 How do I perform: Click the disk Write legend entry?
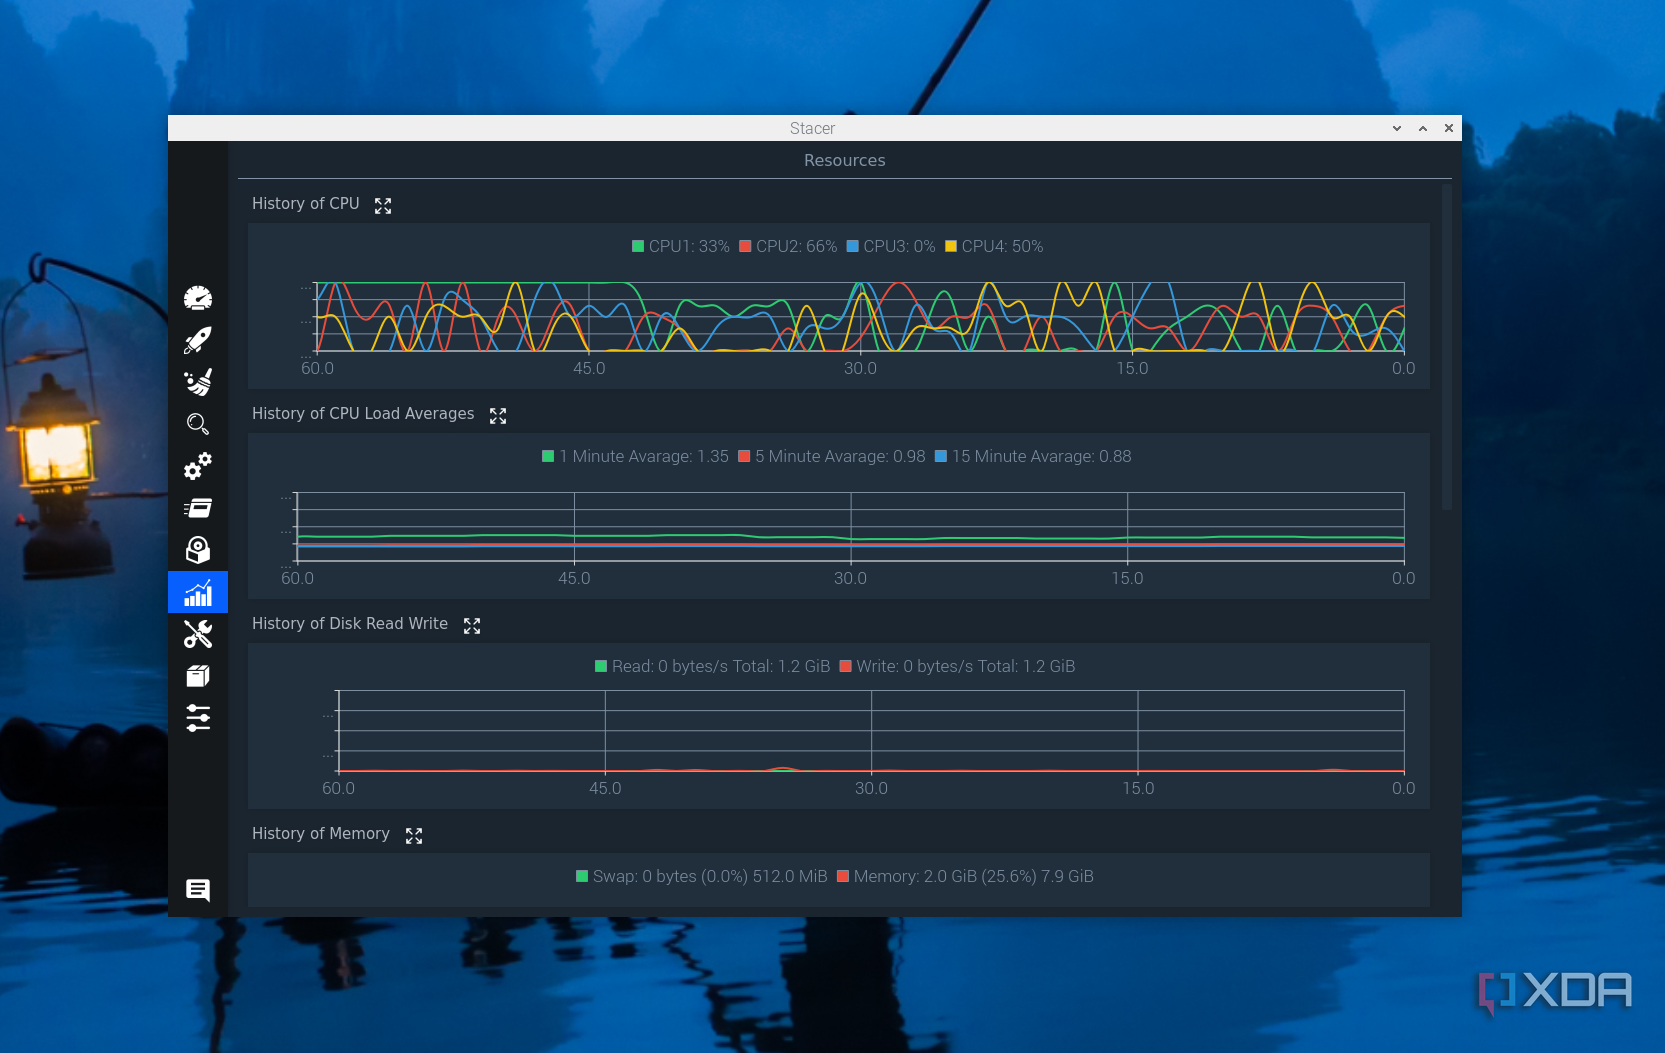[958, 666]
